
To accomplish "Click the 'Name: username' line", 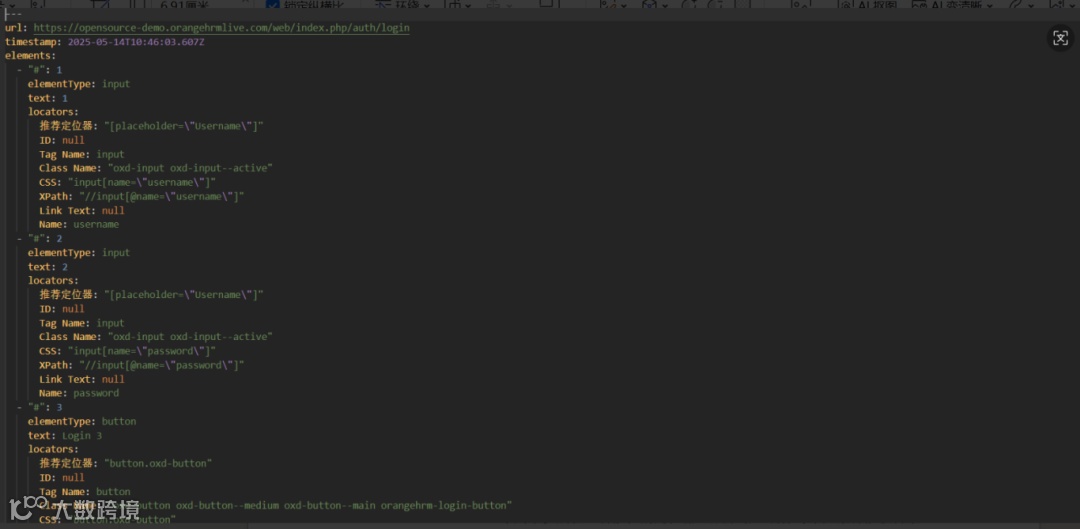I will click(79, 225).
